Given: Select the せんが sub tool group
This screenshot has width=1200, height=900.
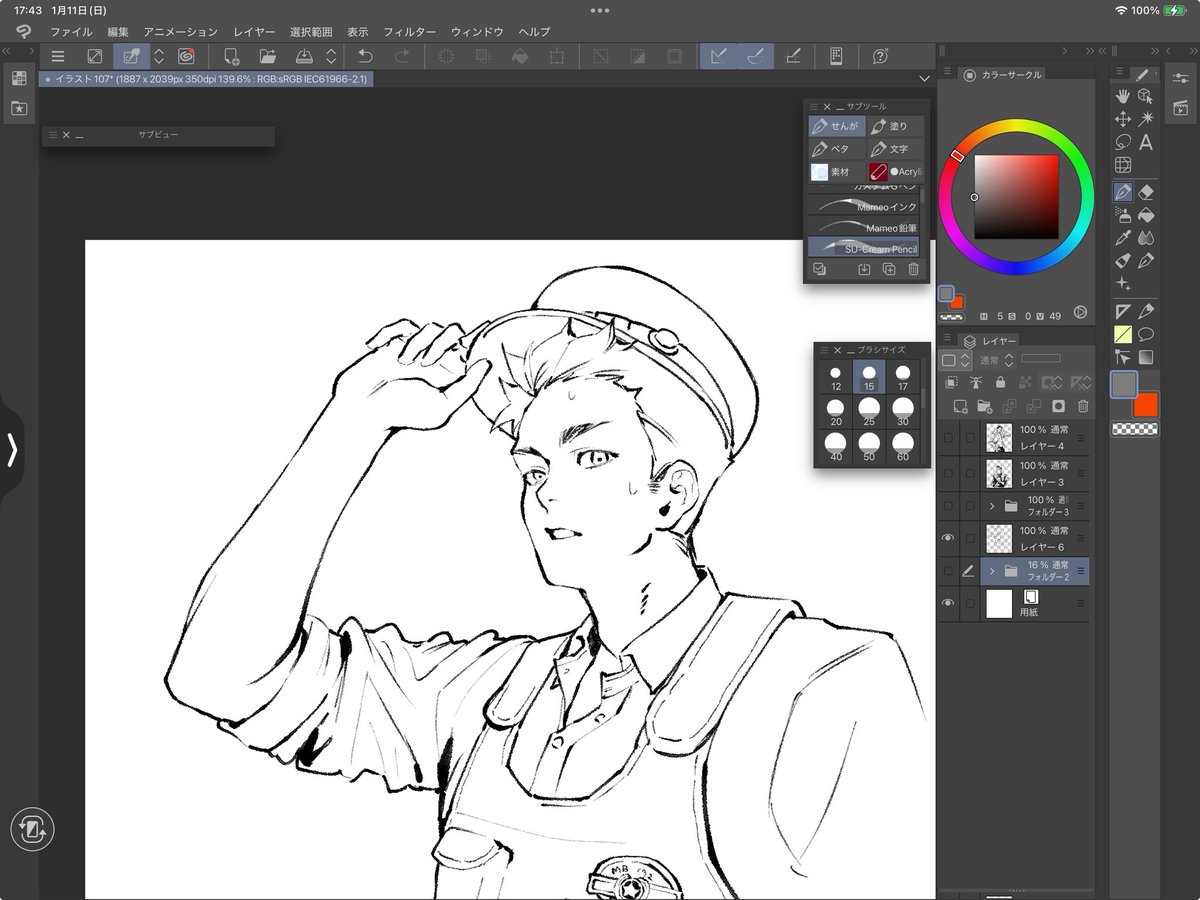Looking at the screenshot, I should [x=837, y=126].
